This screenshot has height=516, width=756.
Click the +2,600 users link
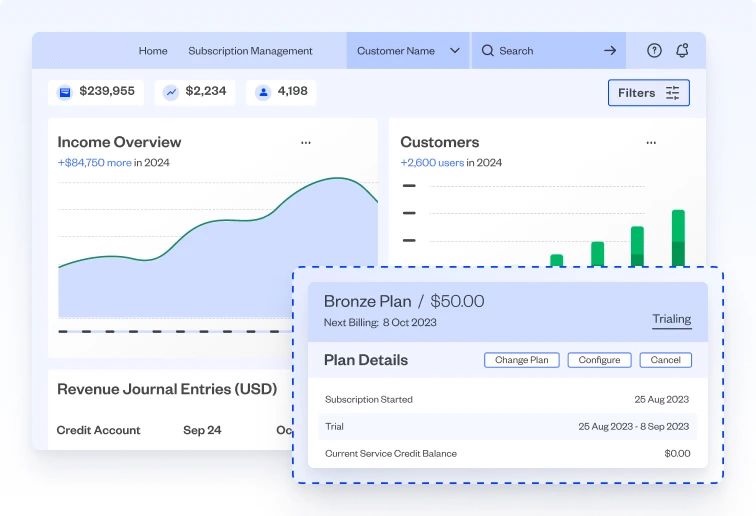[x=432, y=163]
